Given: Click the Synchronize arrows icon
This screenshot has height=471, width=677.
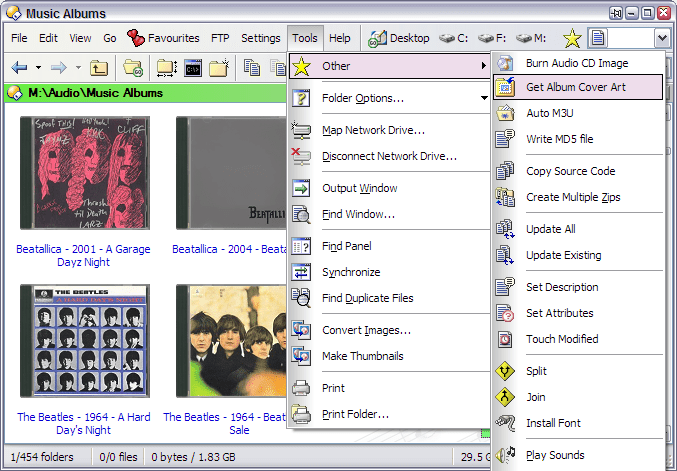Looking at the screenshot, I should tap(301, 272).
